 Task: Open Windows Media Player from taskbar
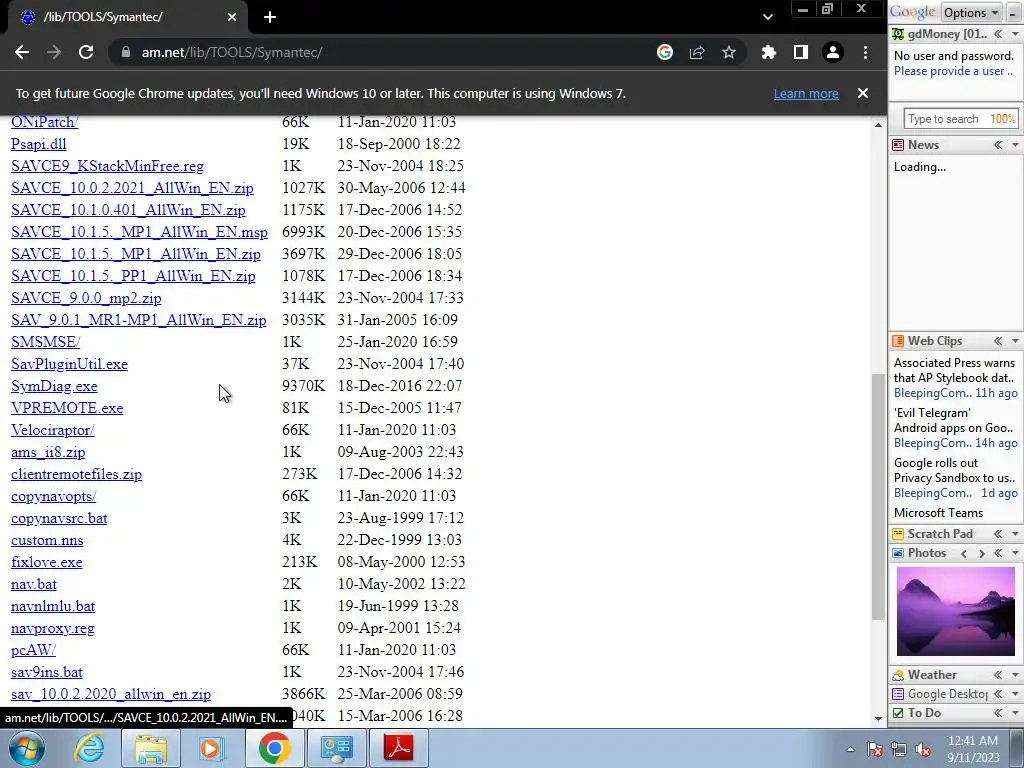(x=212, y=748)
